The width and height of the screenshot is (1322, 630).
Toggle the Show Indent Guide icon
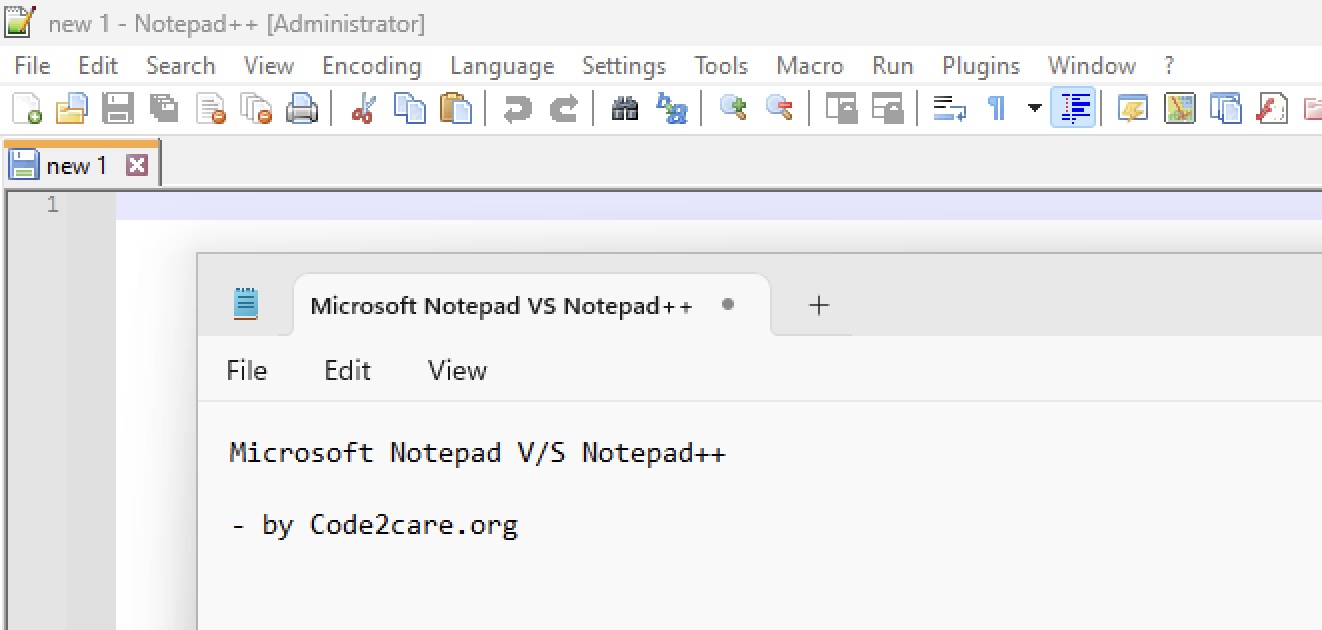(1073, 108)
